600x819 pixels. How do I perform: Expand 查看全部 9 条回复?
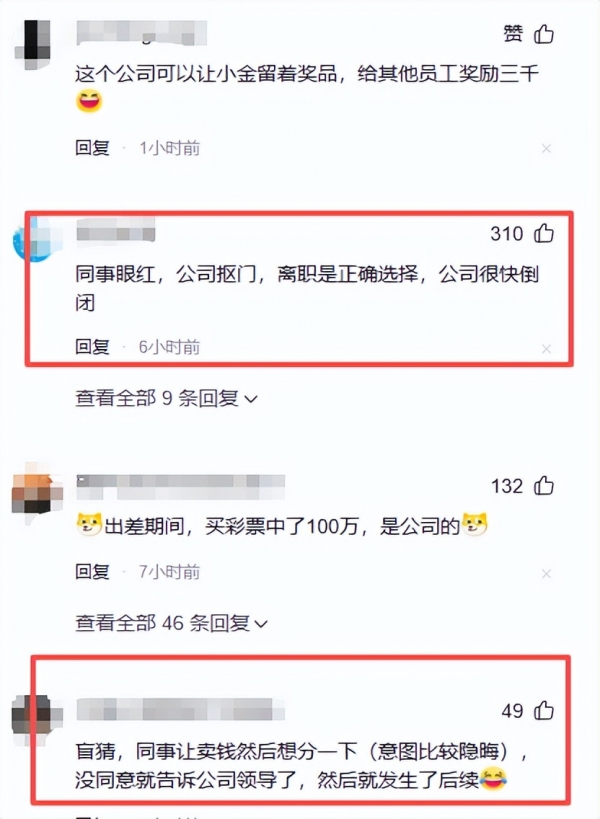click(167, 399)
